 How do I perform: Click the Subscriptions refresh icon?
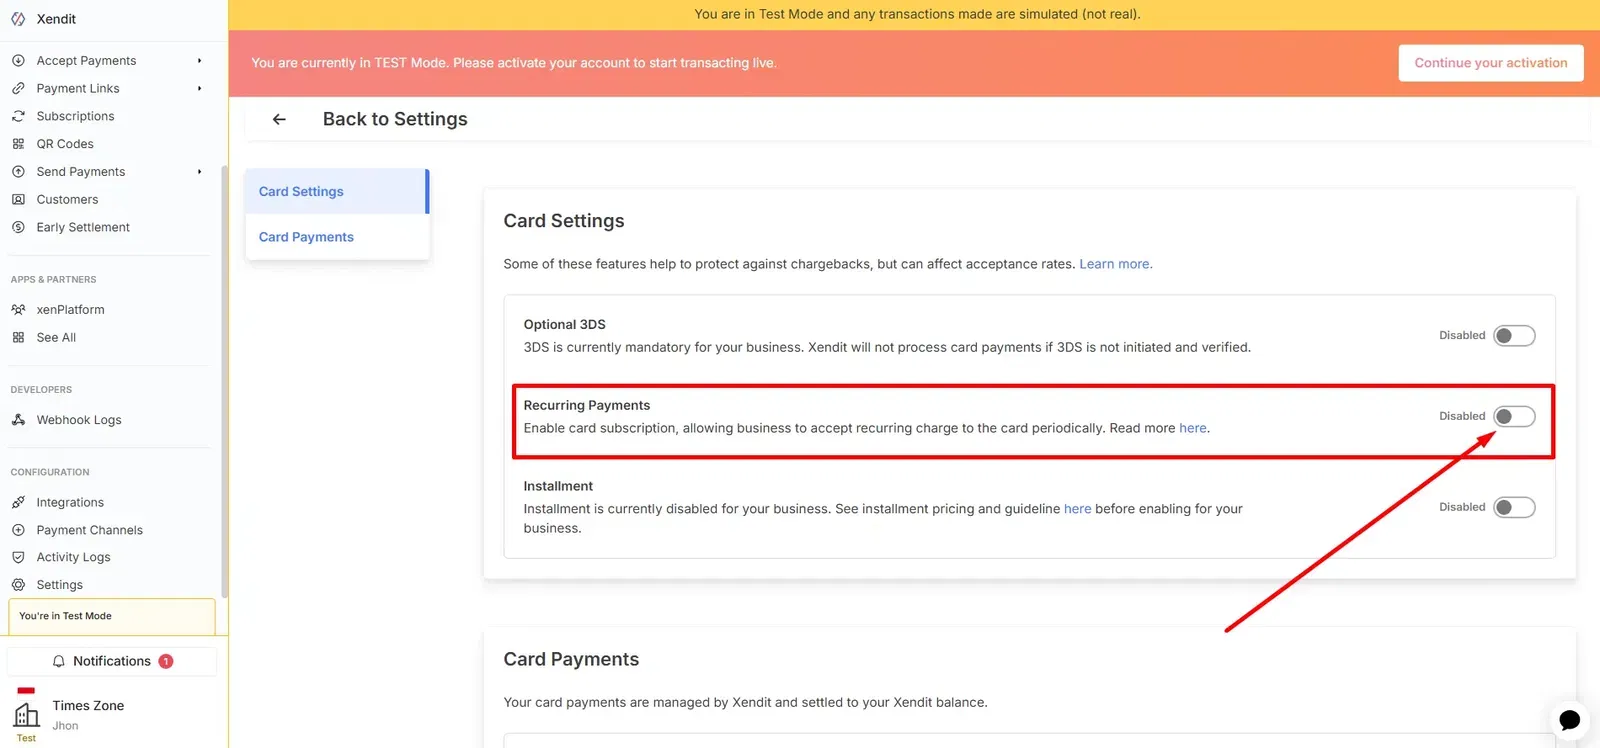(18, 116)
